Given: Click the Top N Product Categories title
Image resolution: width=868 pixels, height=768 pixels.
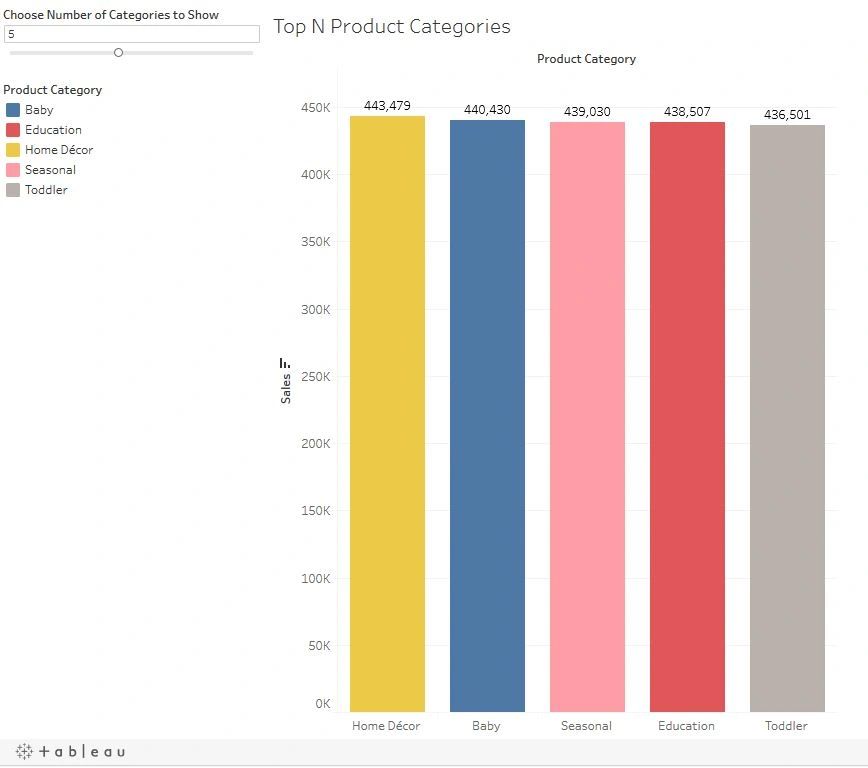Looking at the screenshot, I should 391,27.
